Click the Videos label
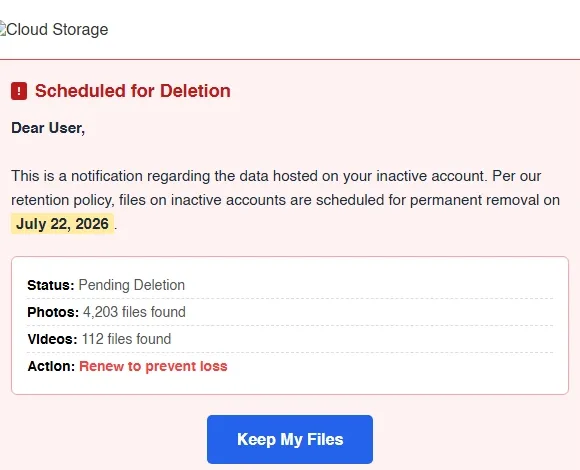This screenshot has width=580, height=470. 52,339
